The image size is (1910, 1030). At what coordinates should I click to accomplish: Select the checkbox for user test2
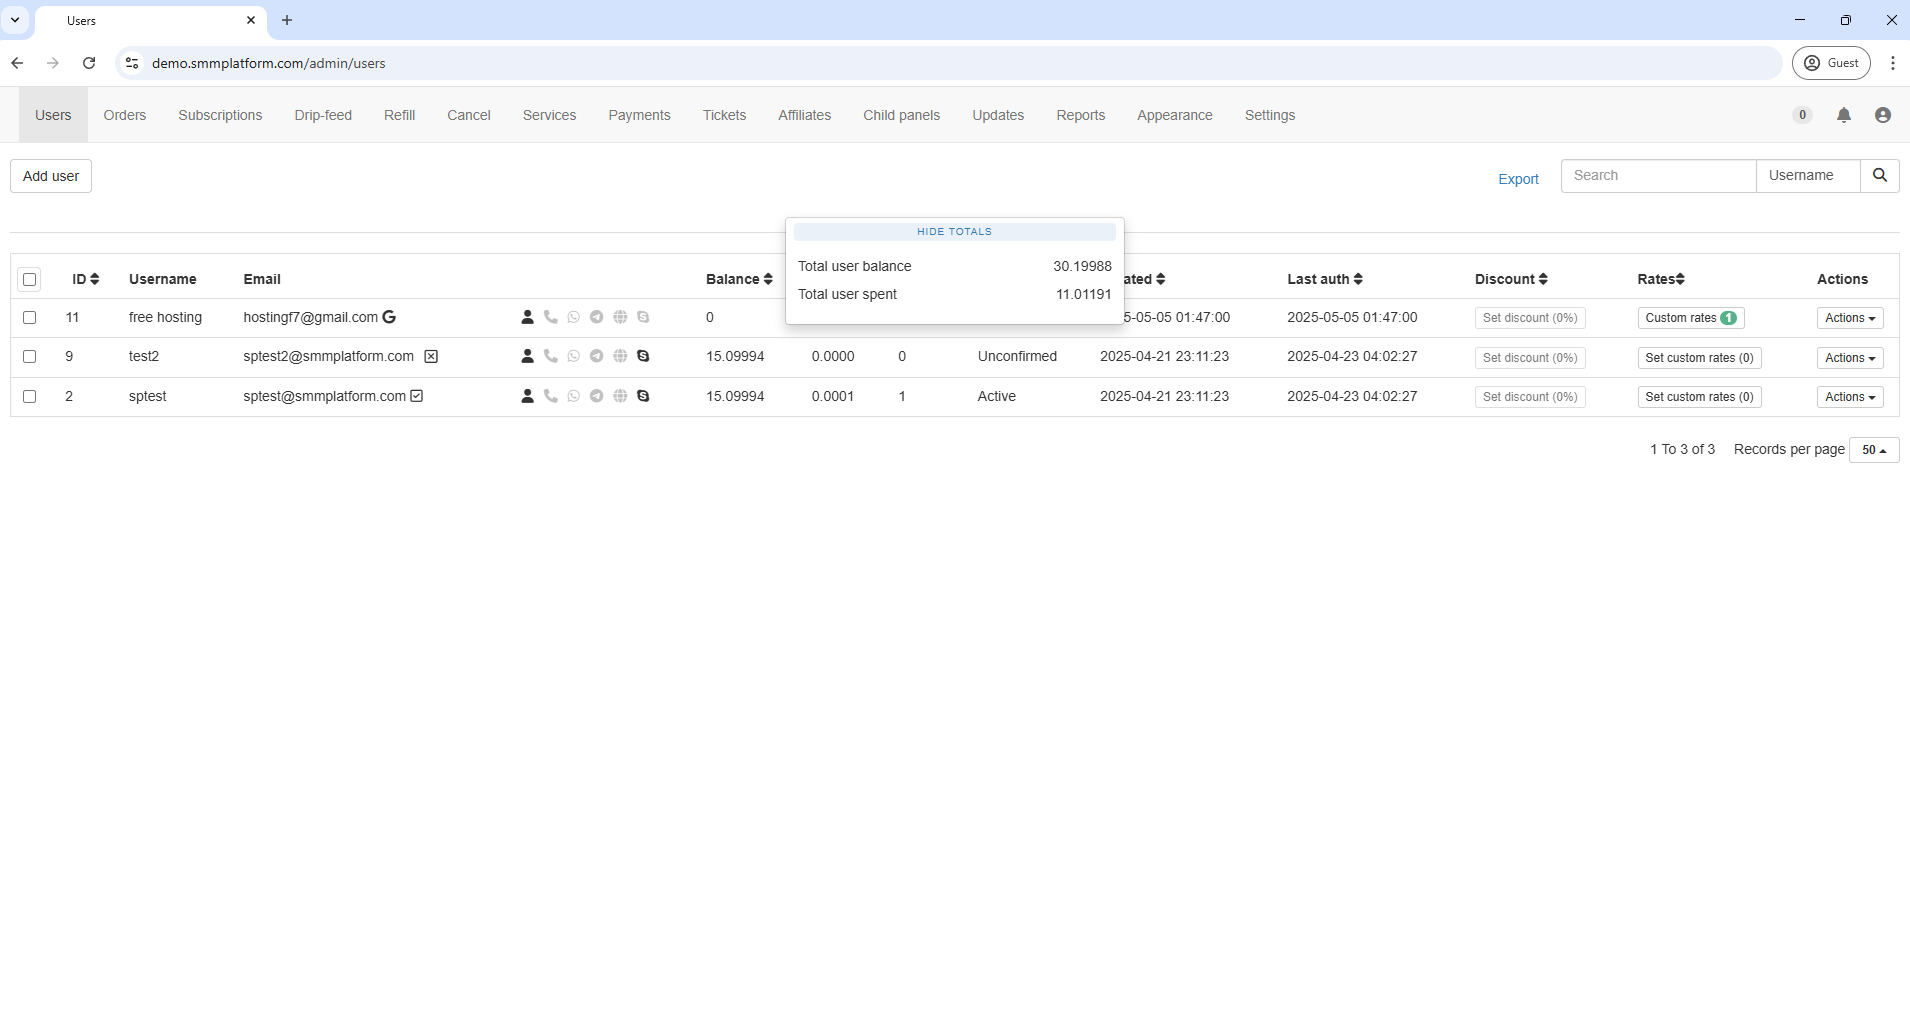30,357
